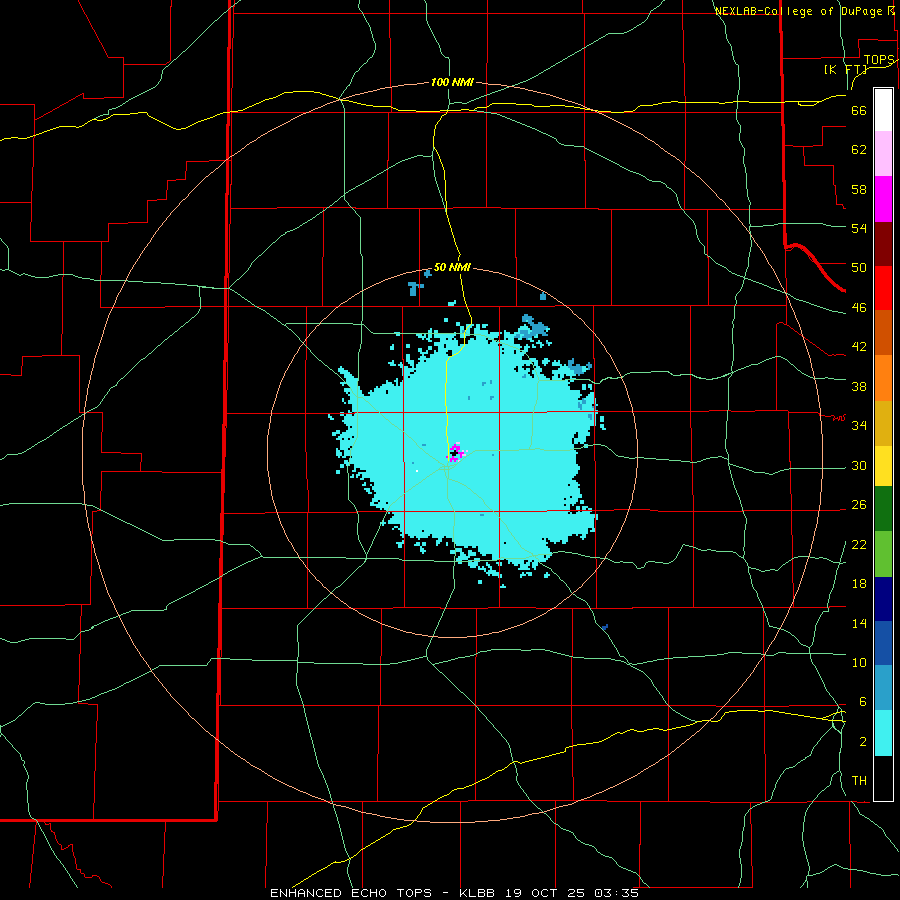Image resolution: width=900 pixels, height=900 pixels.
Task: Select the gold mustard legend color band
Action: (x=883, y=423)
